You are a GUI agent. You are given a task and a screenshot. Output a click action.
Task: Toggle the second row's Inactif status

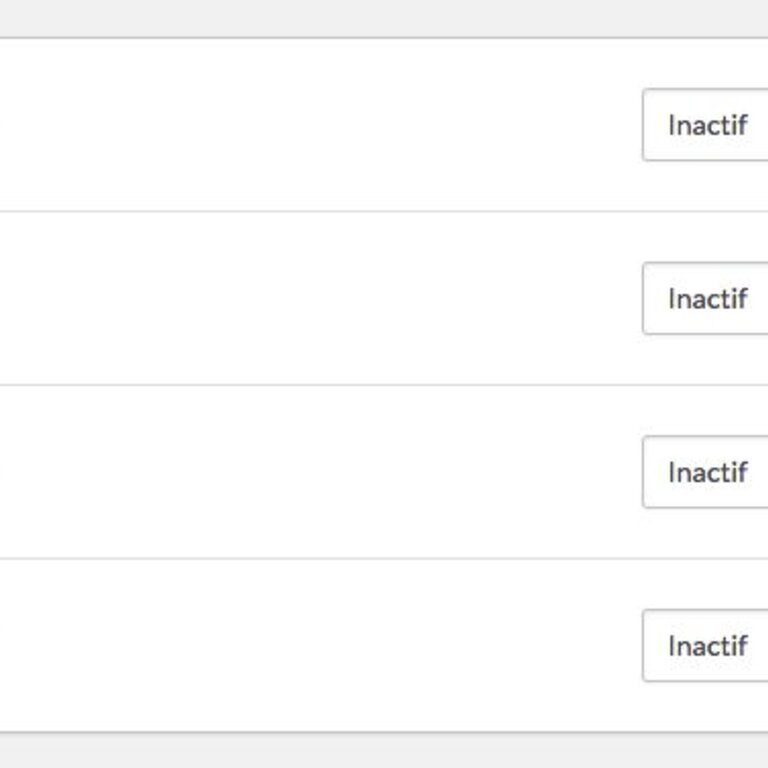pyautogui.click(x=706, y=298)
